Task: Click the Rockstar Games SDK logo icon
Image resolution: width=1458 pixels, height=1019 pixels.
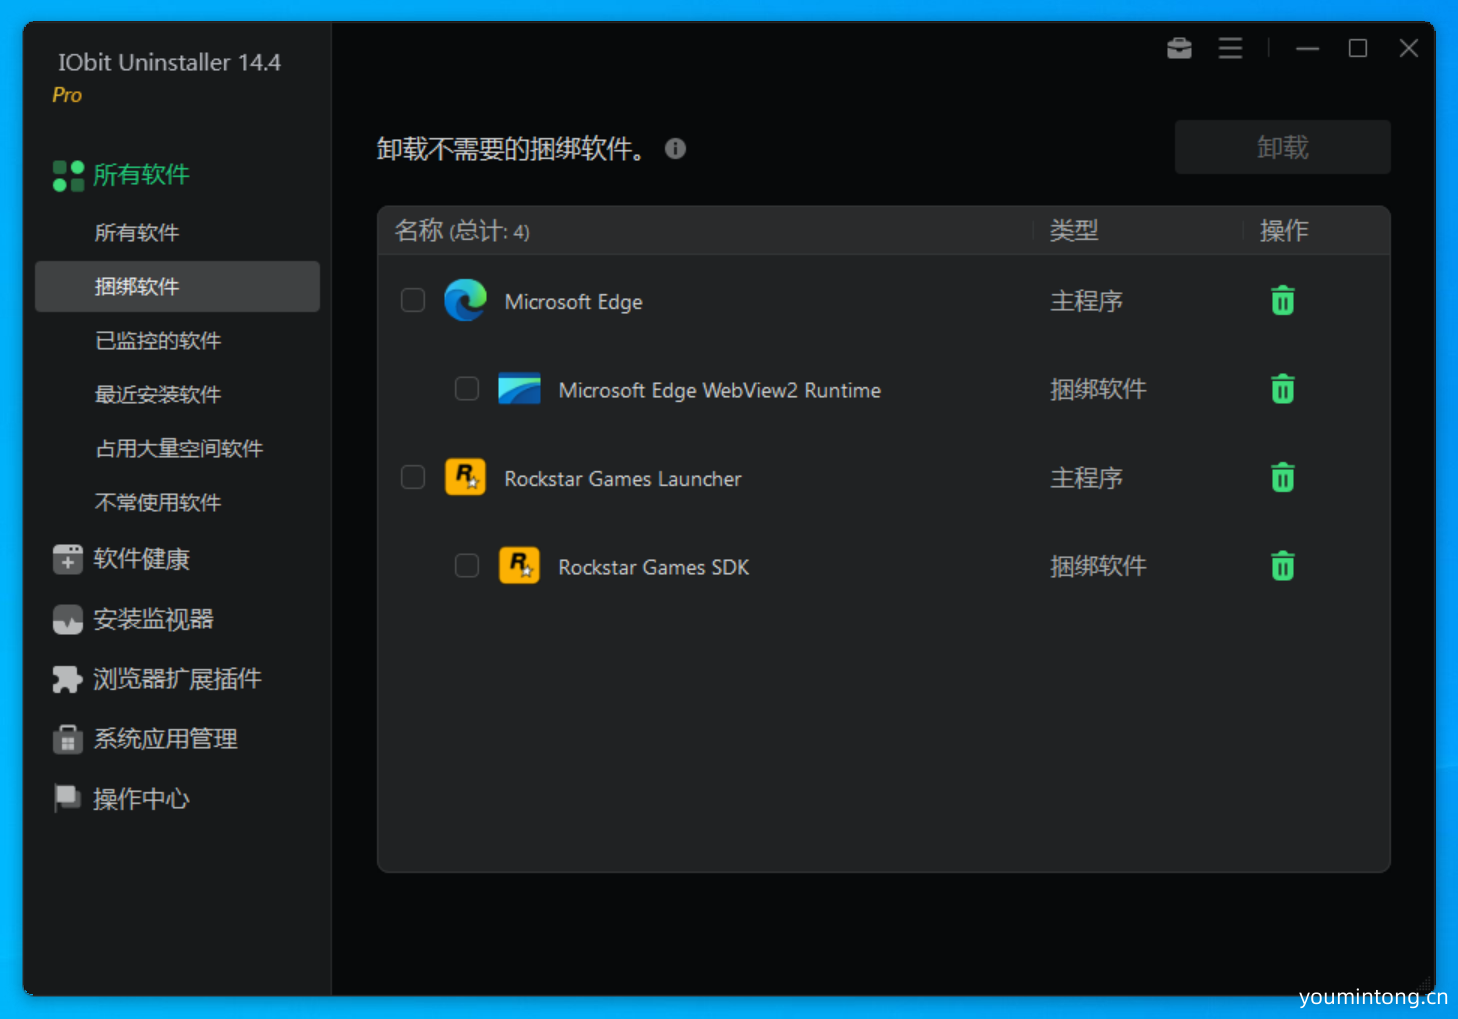Action: [519, 566]
